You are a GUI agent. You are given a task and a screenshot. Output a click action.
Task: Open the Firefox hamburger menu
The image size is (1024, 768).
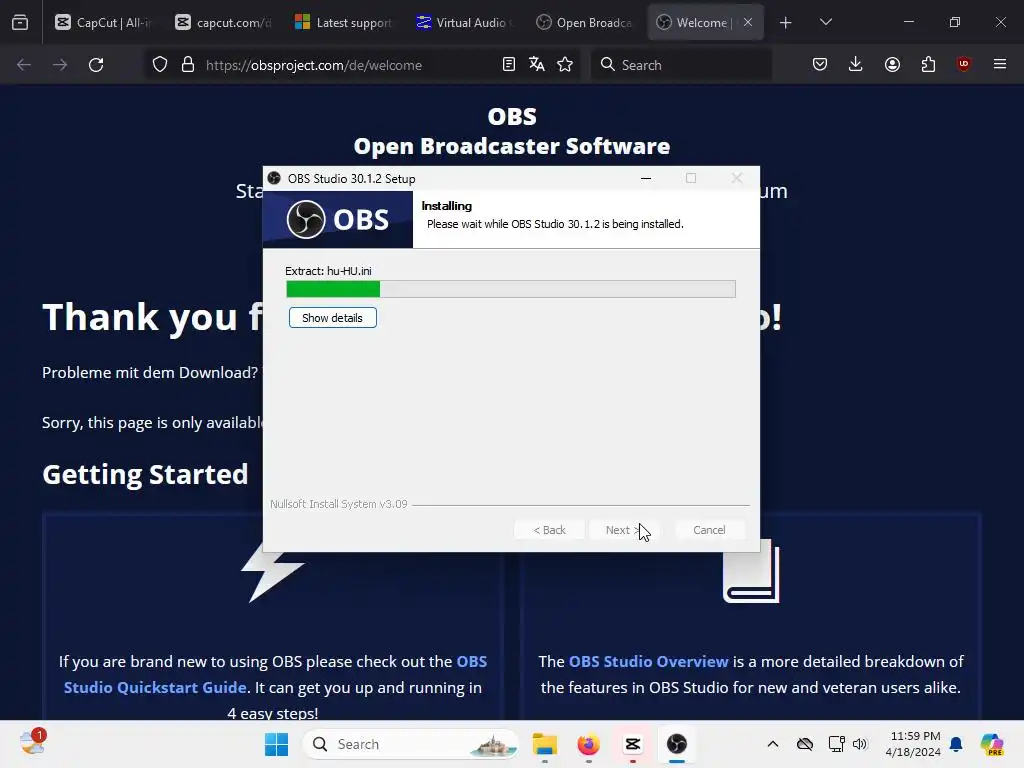pos(1000,64)
